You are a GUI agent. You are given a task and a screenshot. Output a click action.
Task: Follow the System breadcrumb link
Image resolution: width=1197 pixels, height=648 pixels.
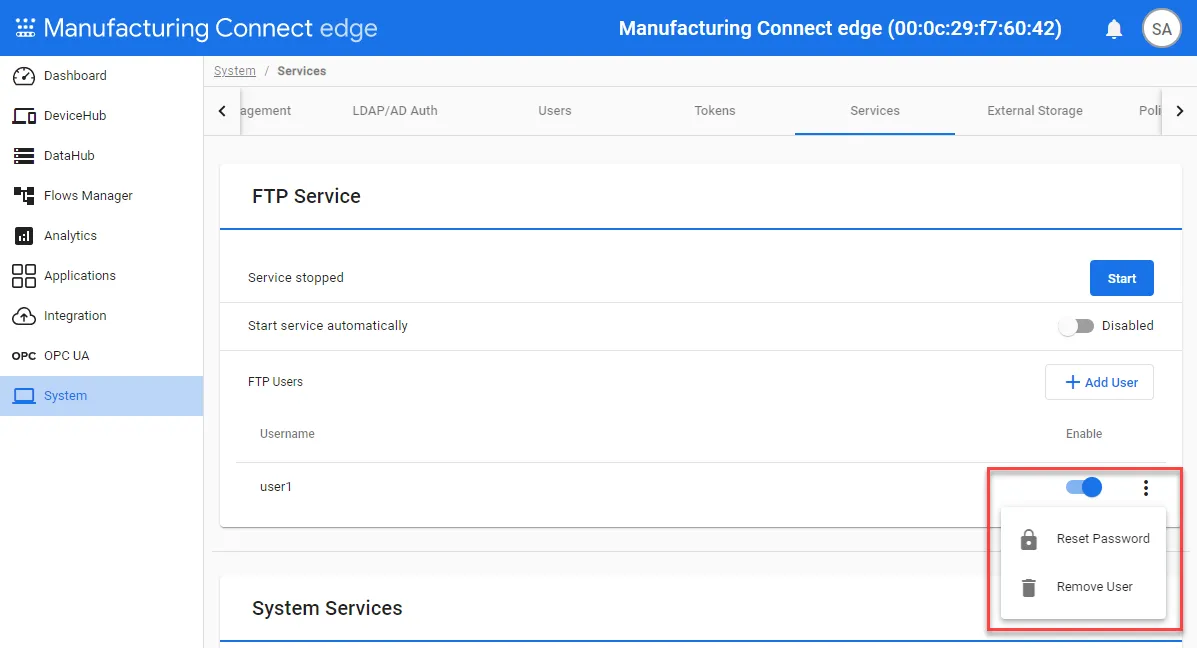coord(234,71)
